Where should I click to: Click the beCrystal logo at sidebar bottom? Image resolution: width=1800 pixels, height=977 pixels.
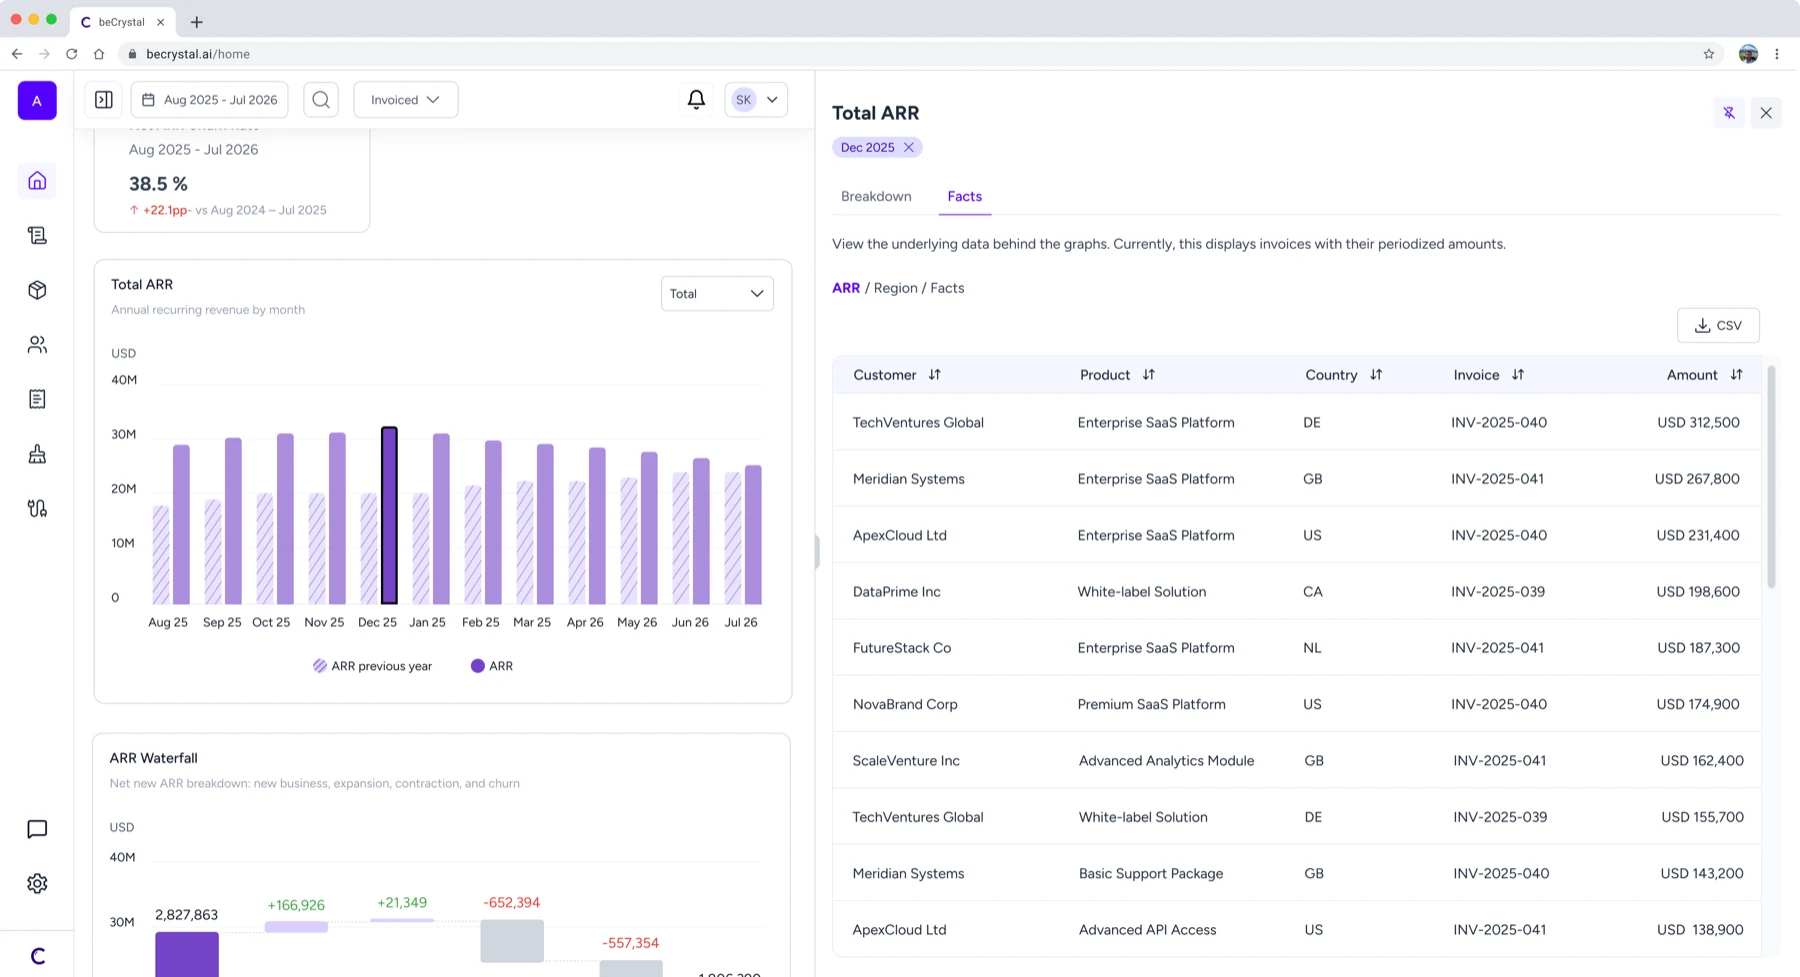point(37,956)
